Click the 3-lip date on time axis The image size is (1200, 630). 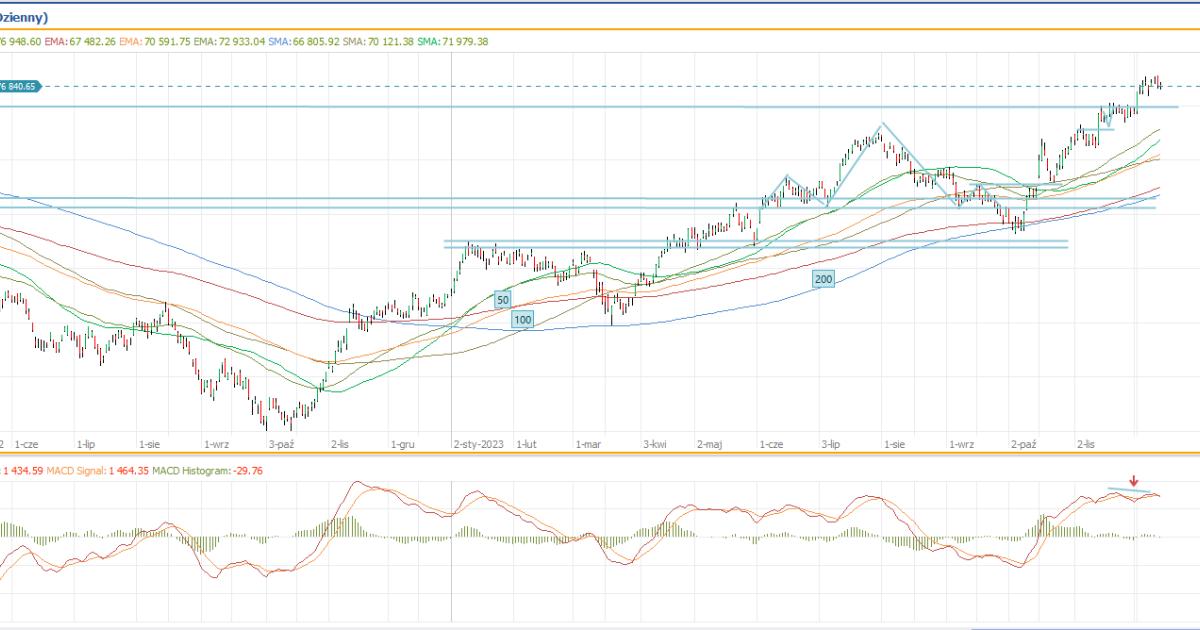tap(833, 441)
